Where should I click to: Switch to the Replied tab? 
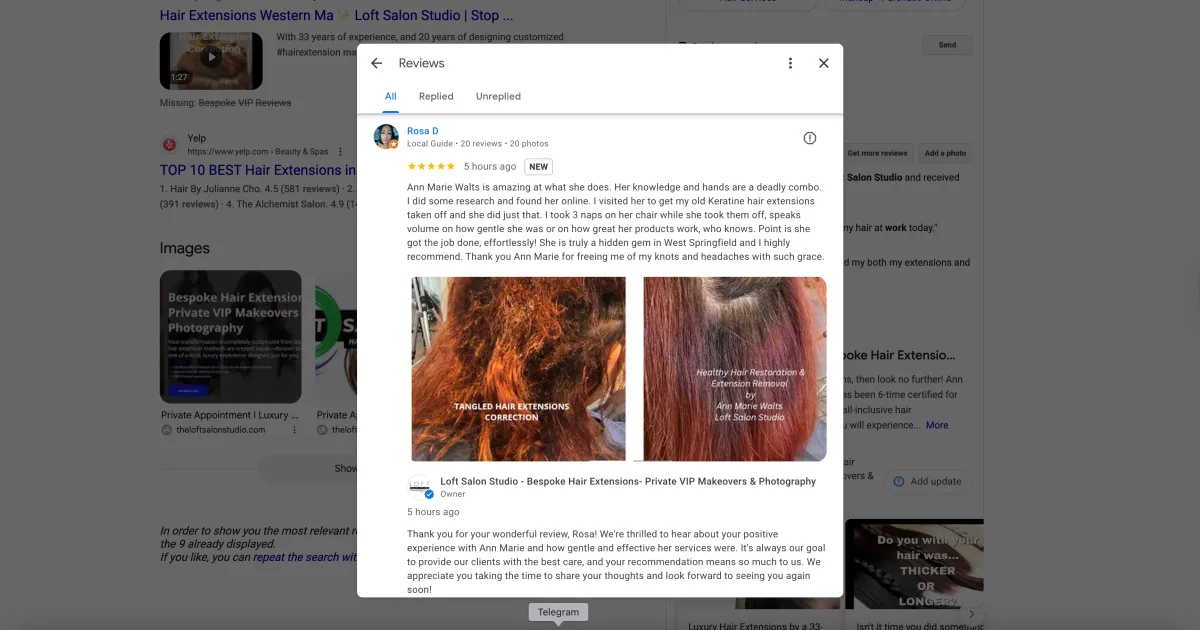[436, 97]
